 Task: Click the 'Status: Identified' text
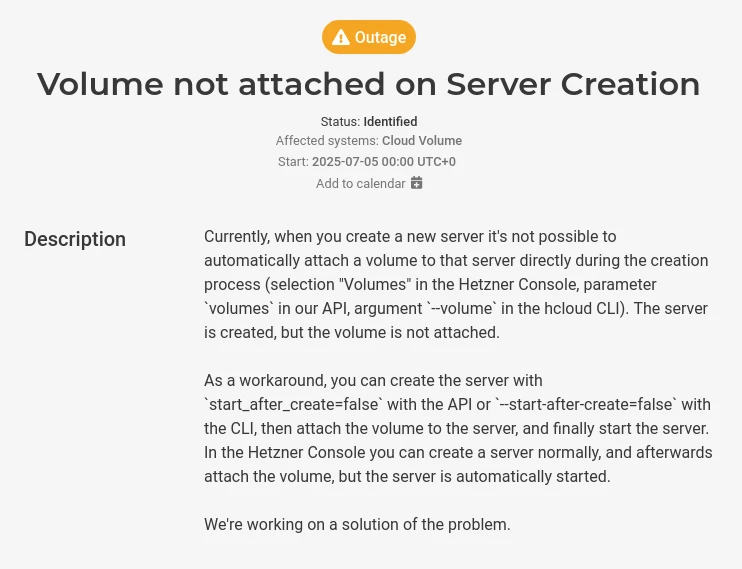pyautogui.click(x=369, y=122)
